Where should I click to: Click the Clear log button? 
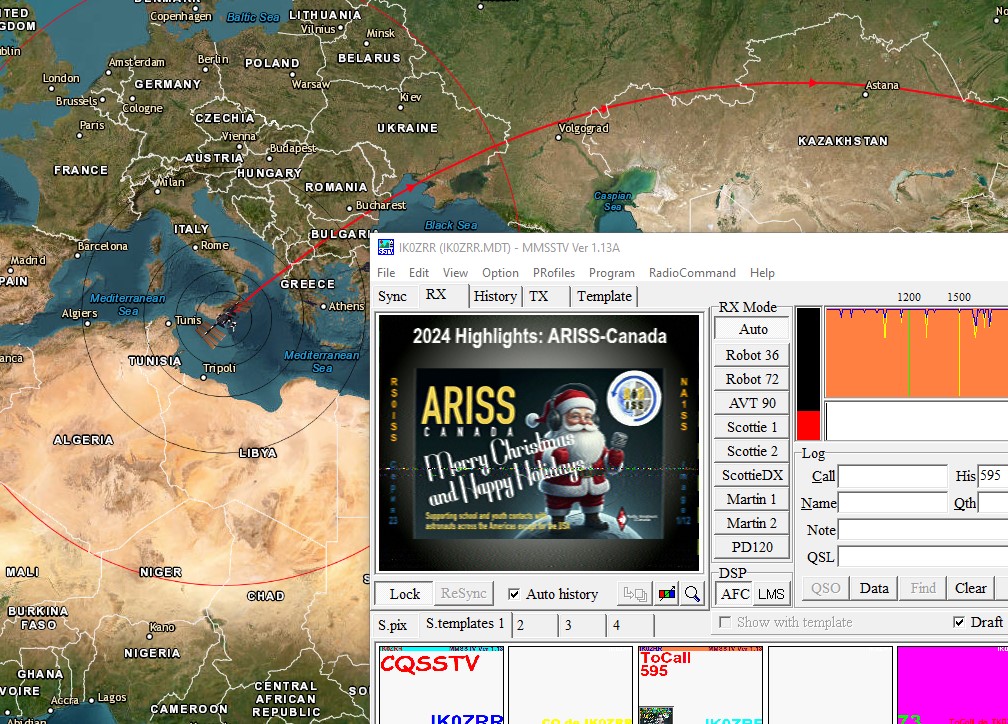[x=971, y=588]
